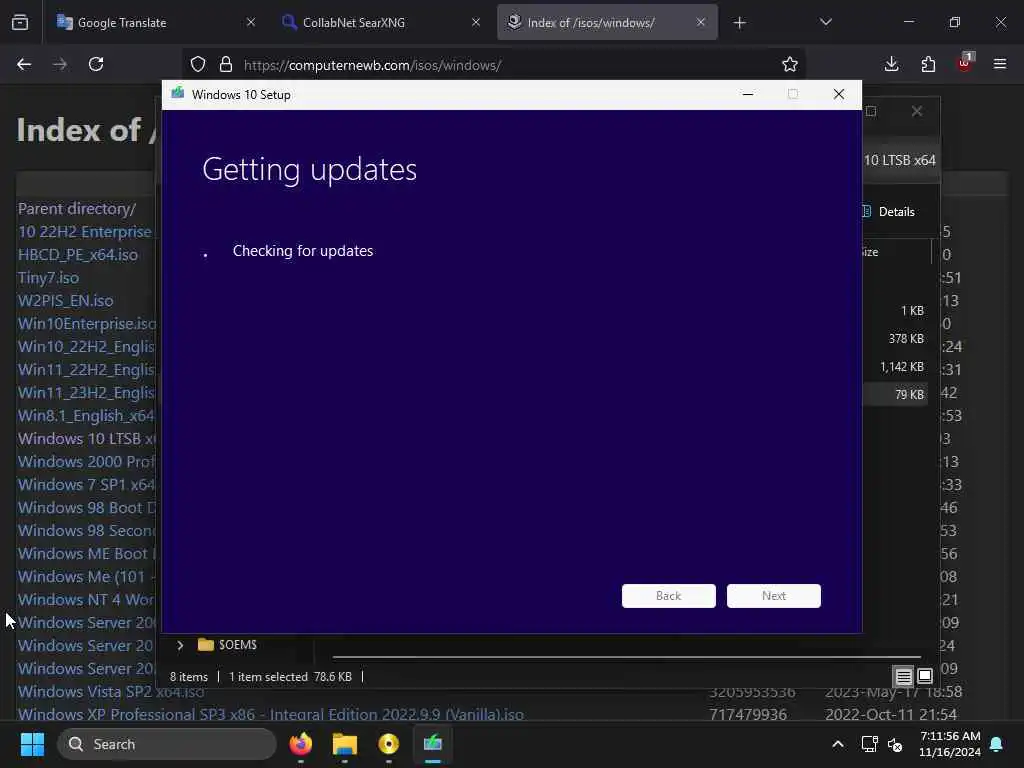Screen dimensions: 1024x768
Task: Close the Google Translate tab
Action: tap(251, 23)
